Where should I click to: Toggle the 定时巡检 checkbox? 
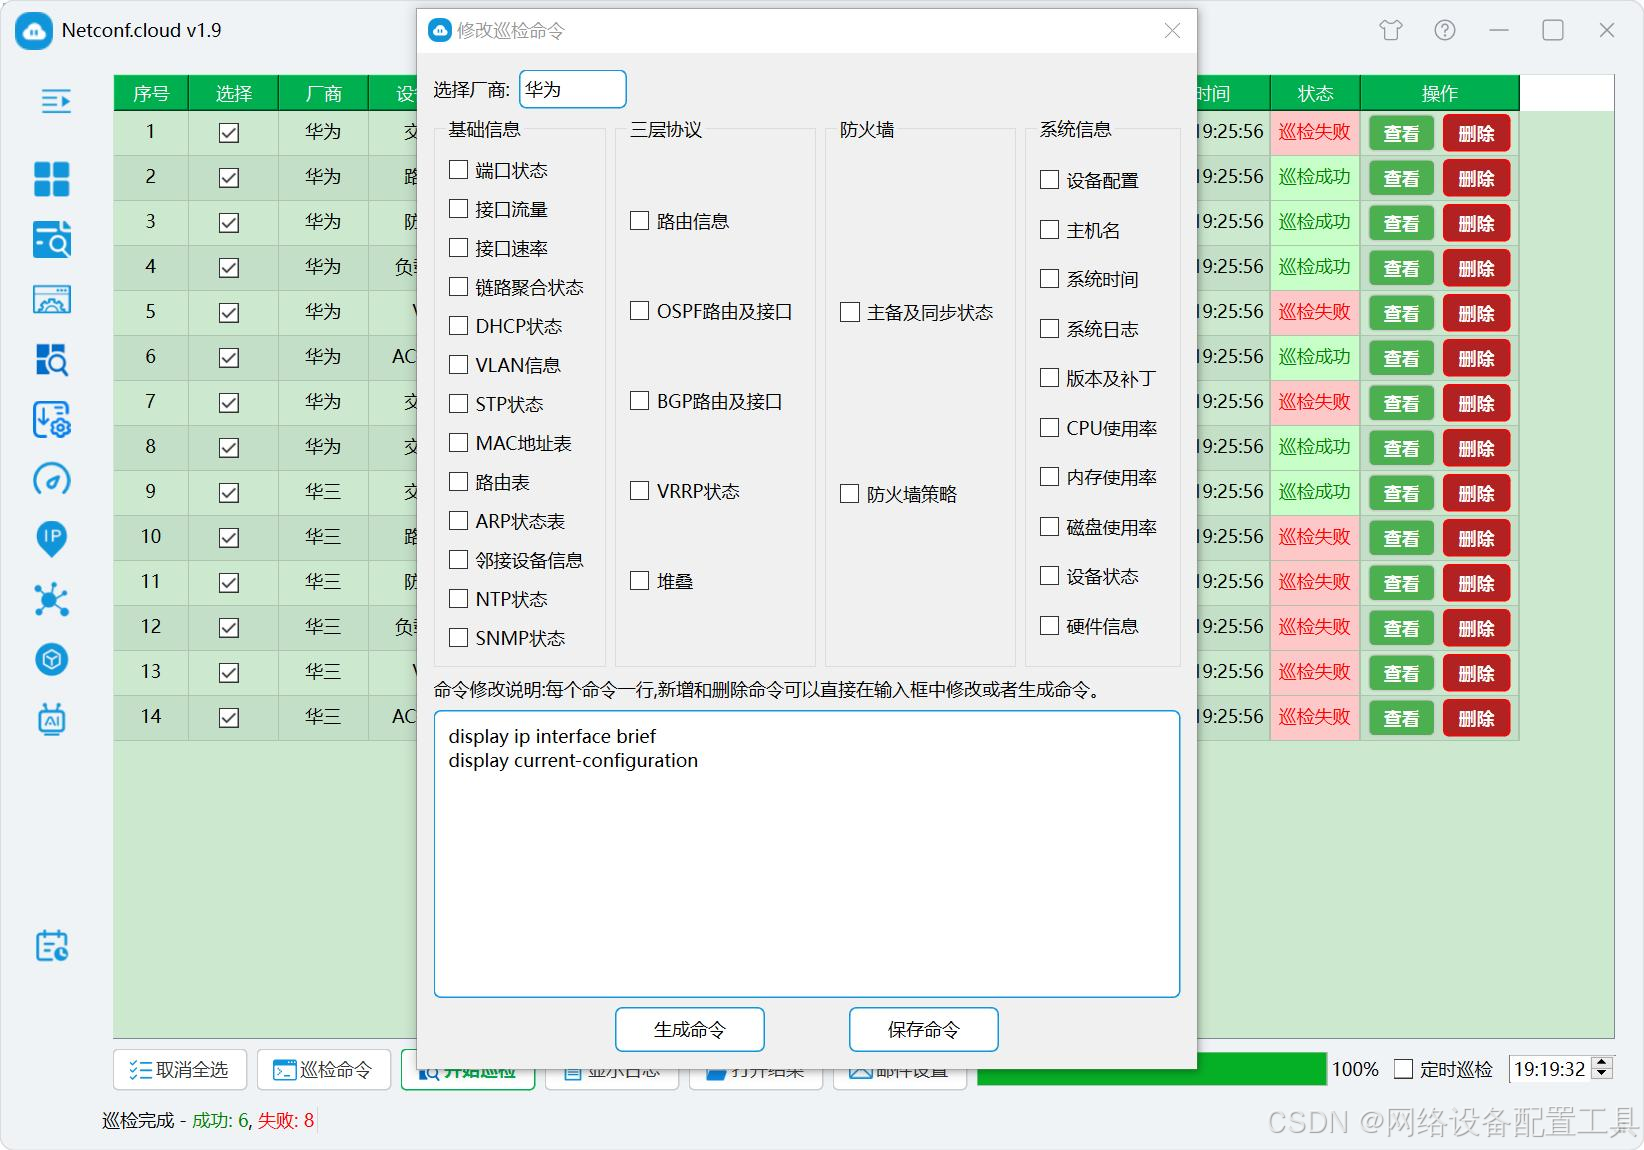tap(1404, 1069)
